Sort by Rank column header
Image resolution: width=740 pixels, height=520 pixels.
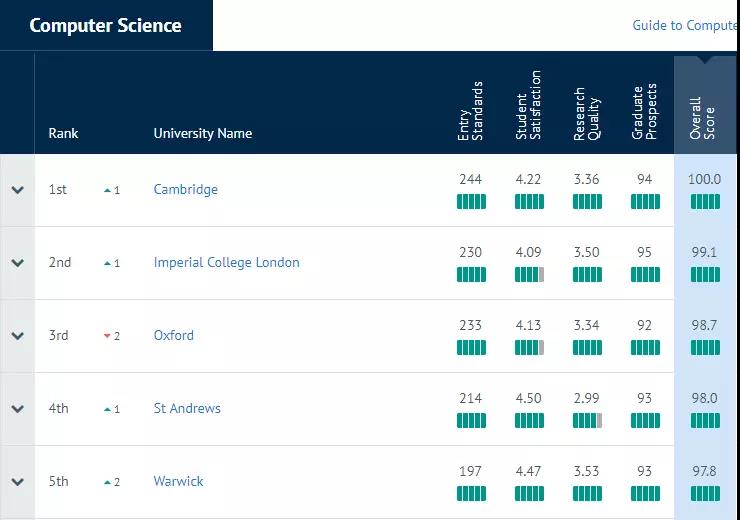click(63, 133)
